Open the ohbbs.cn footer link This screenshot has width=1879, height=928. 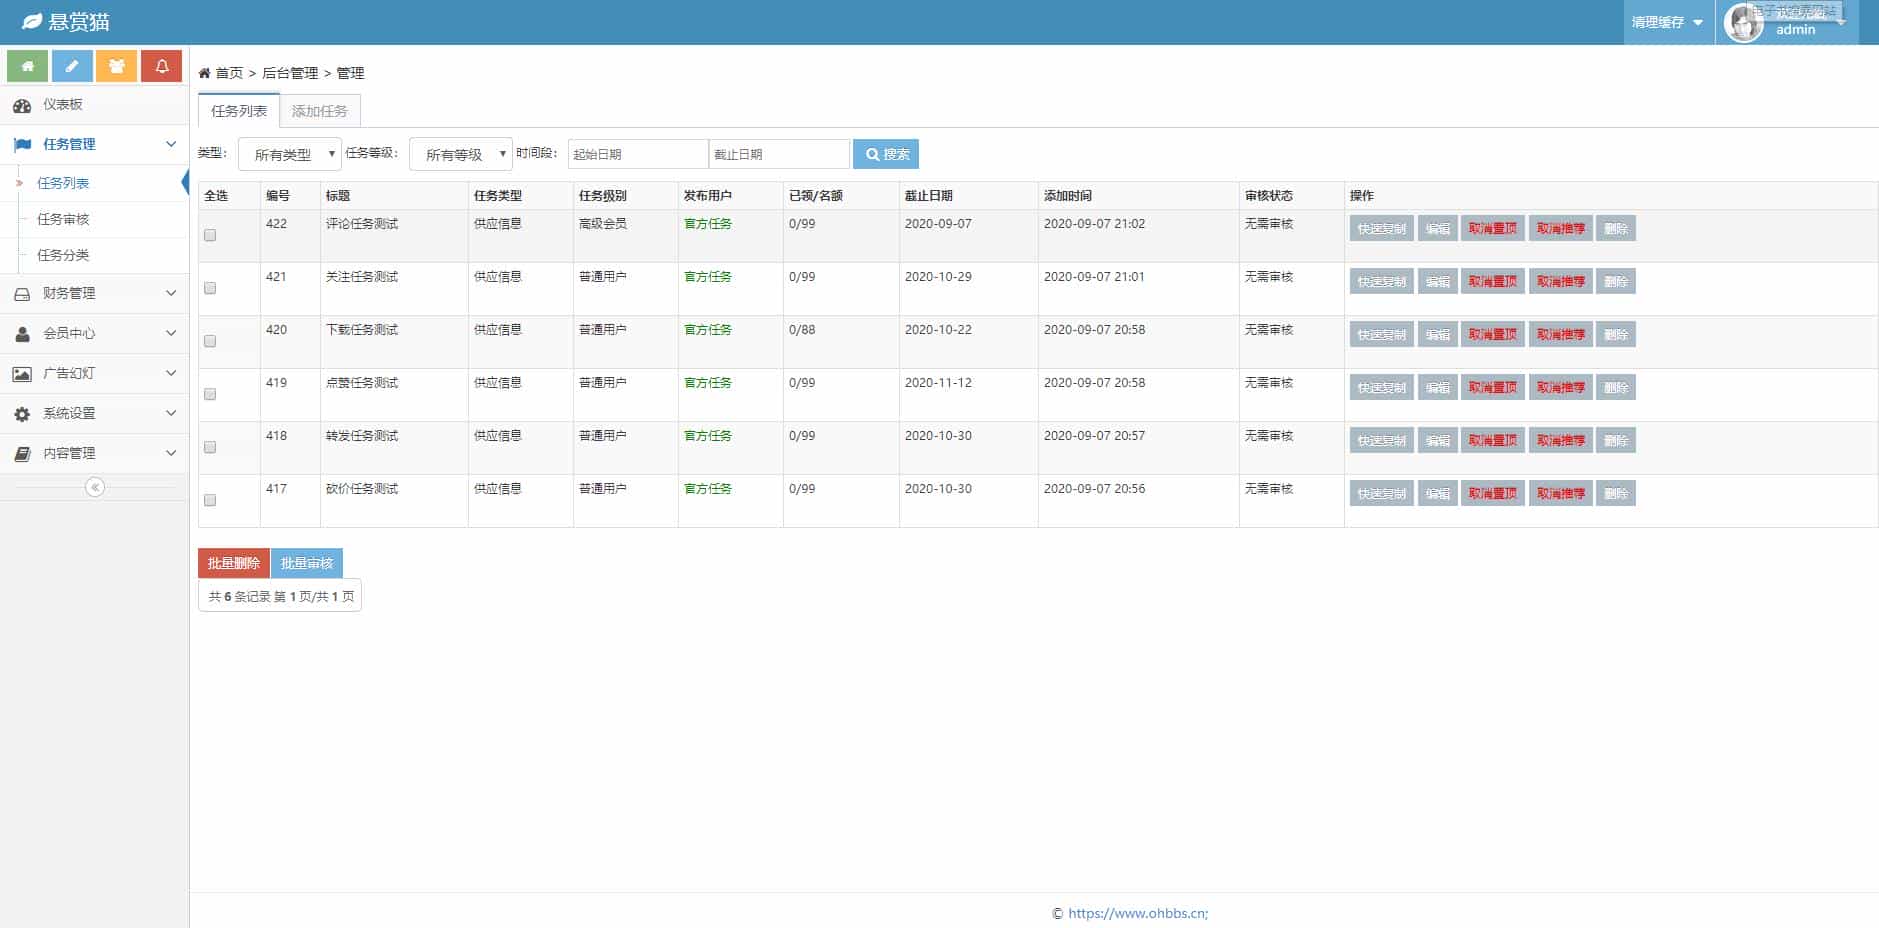click(1137, 913)
